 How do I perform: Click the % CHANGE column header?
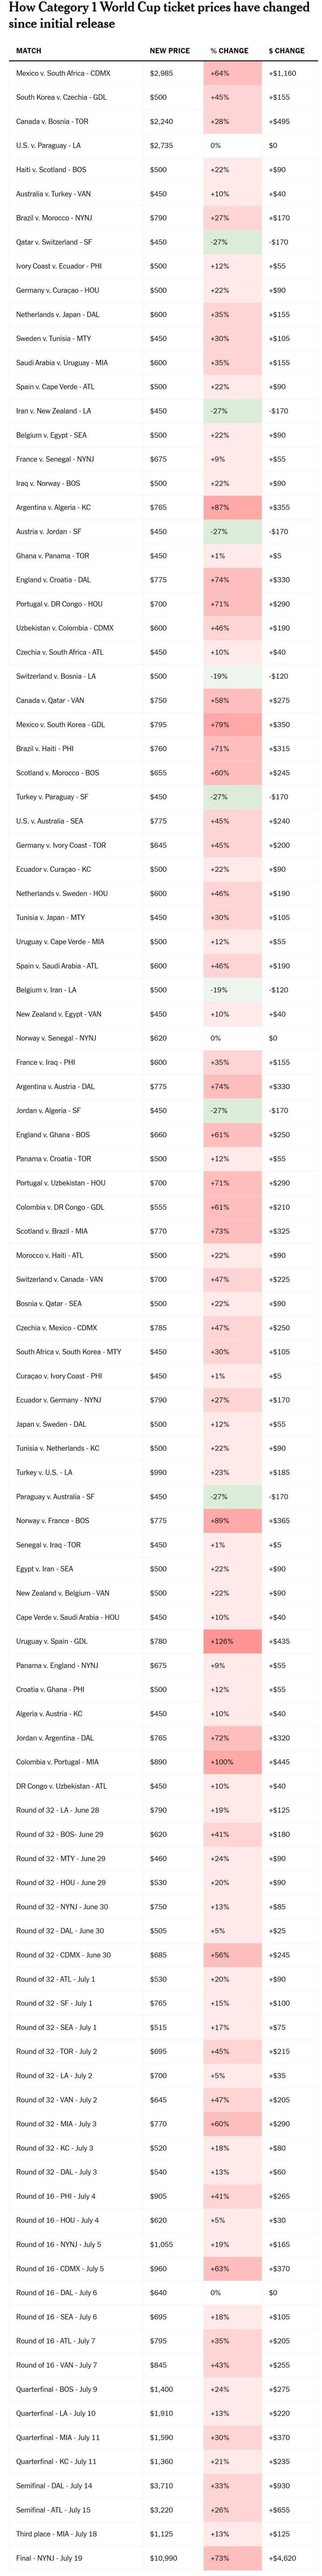point(229,50)
